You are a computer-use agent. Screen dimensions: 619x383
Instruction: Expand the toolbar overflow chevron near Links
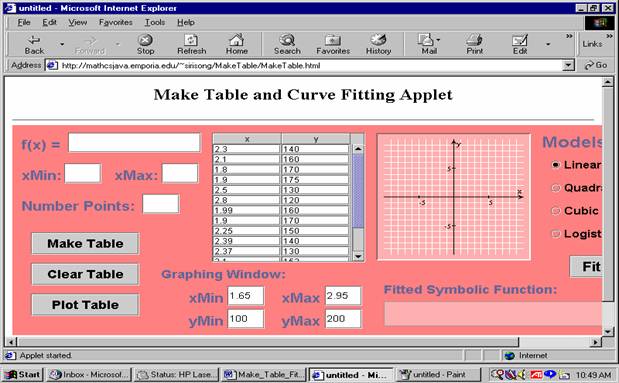click(x=569, y=36)
